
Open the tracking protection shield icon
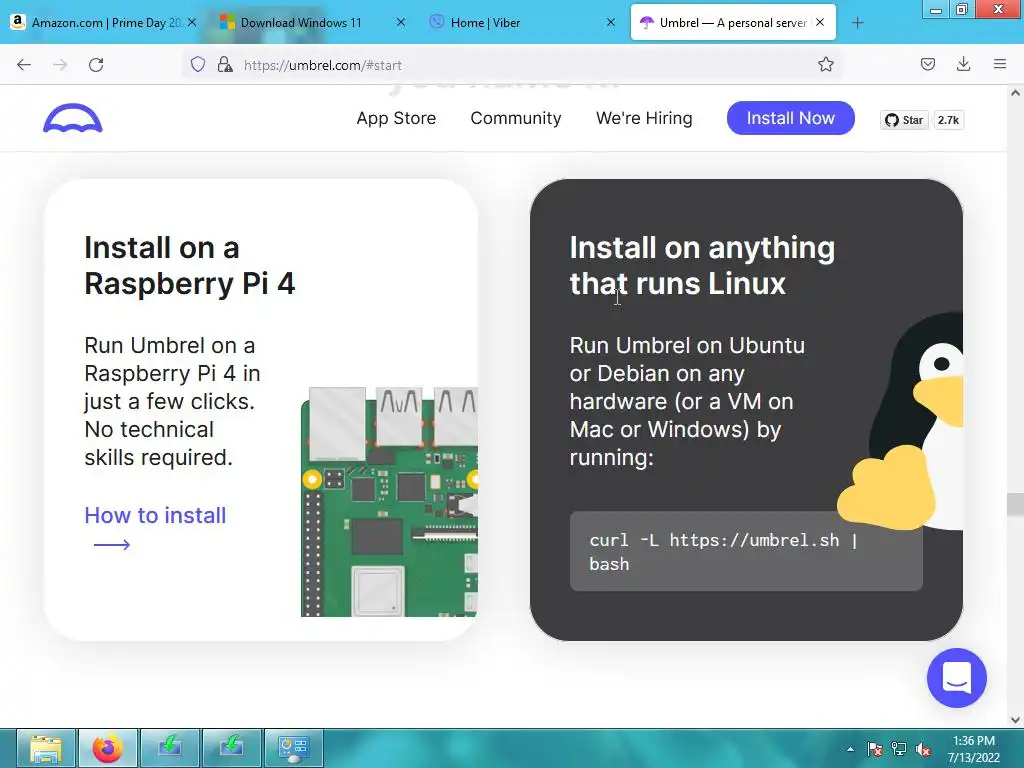click(198, 64)
